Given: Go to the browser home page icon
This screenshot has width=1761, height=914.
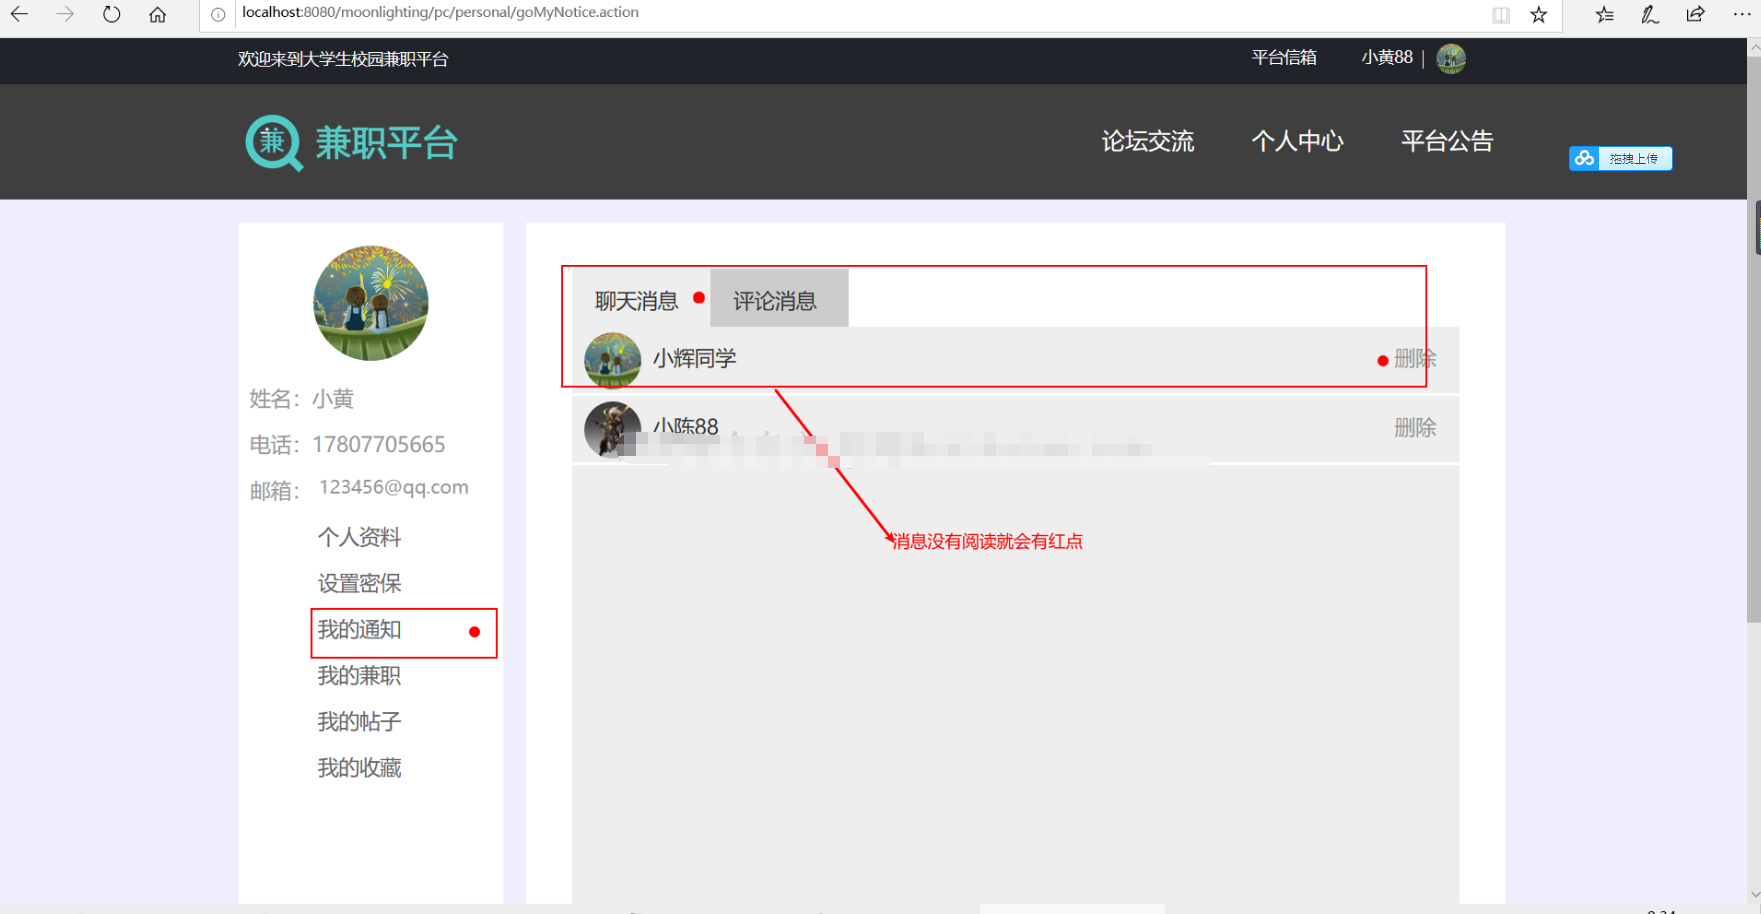Looking at the screenshot, I should point(157,14).
